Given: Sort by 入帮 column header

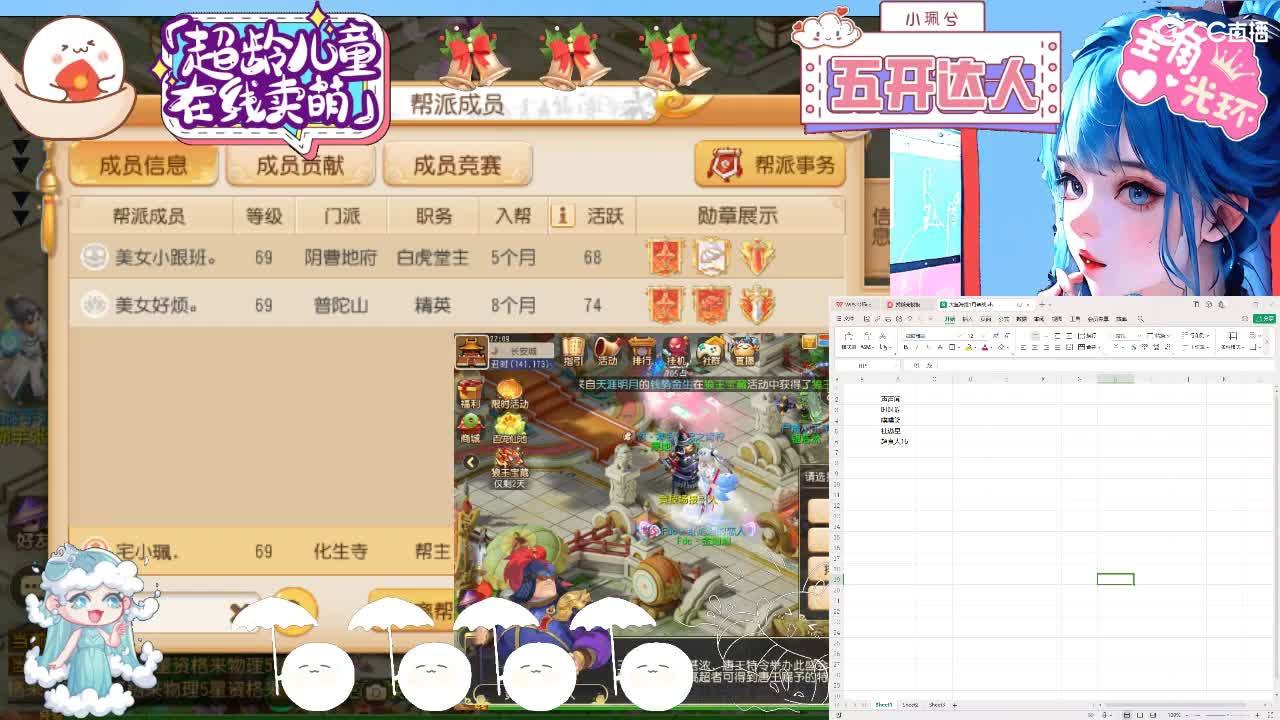Looking at the screenshot, I should click(x=513, y=216).
